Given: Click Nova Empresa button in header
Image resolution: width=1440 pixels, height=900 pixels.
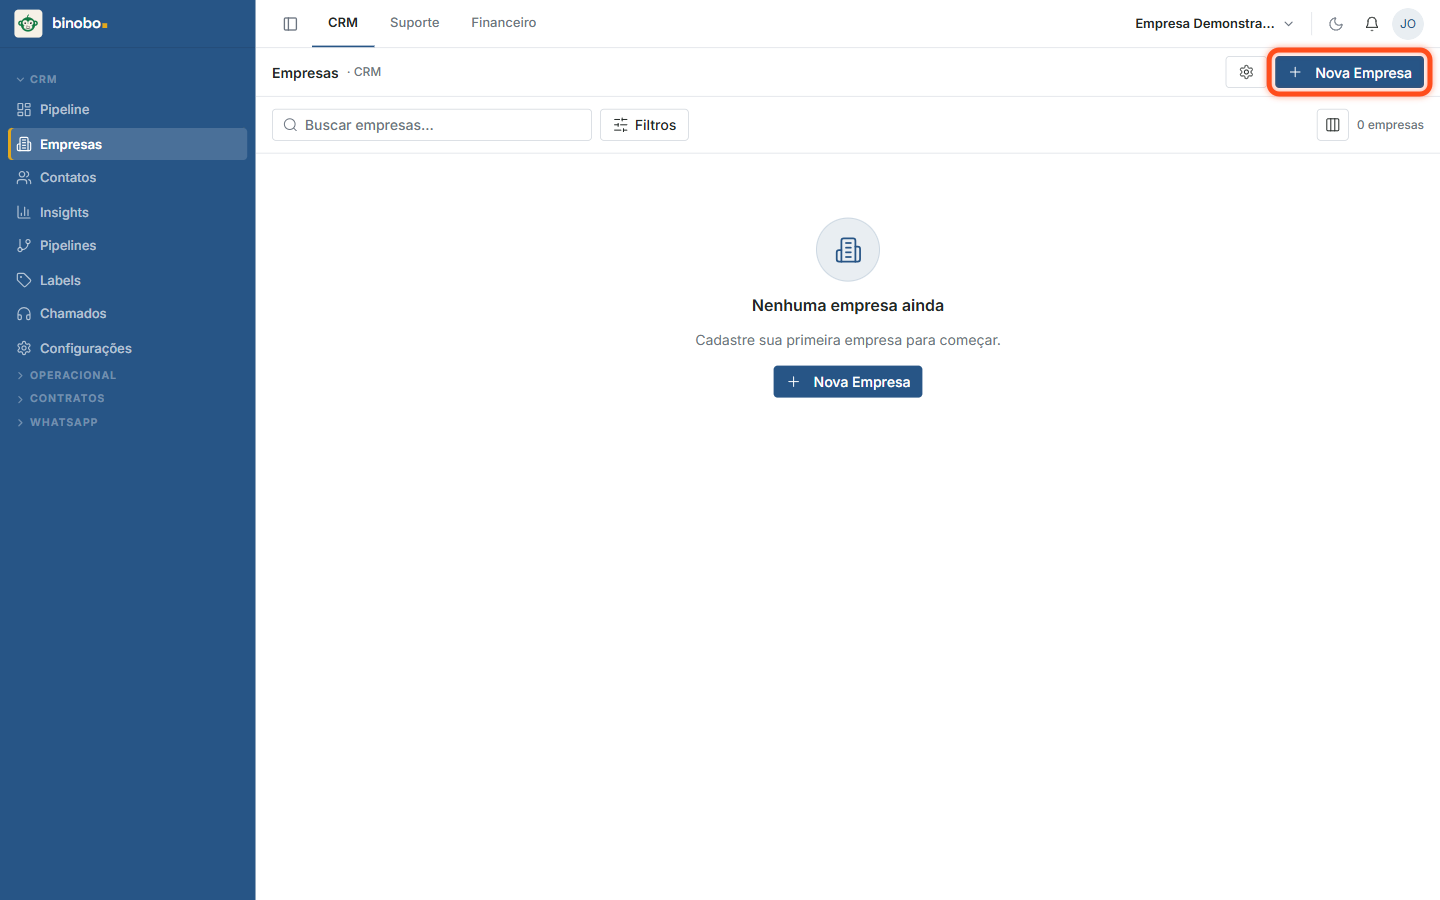Looking at the screenshot, I should 1350,72.
